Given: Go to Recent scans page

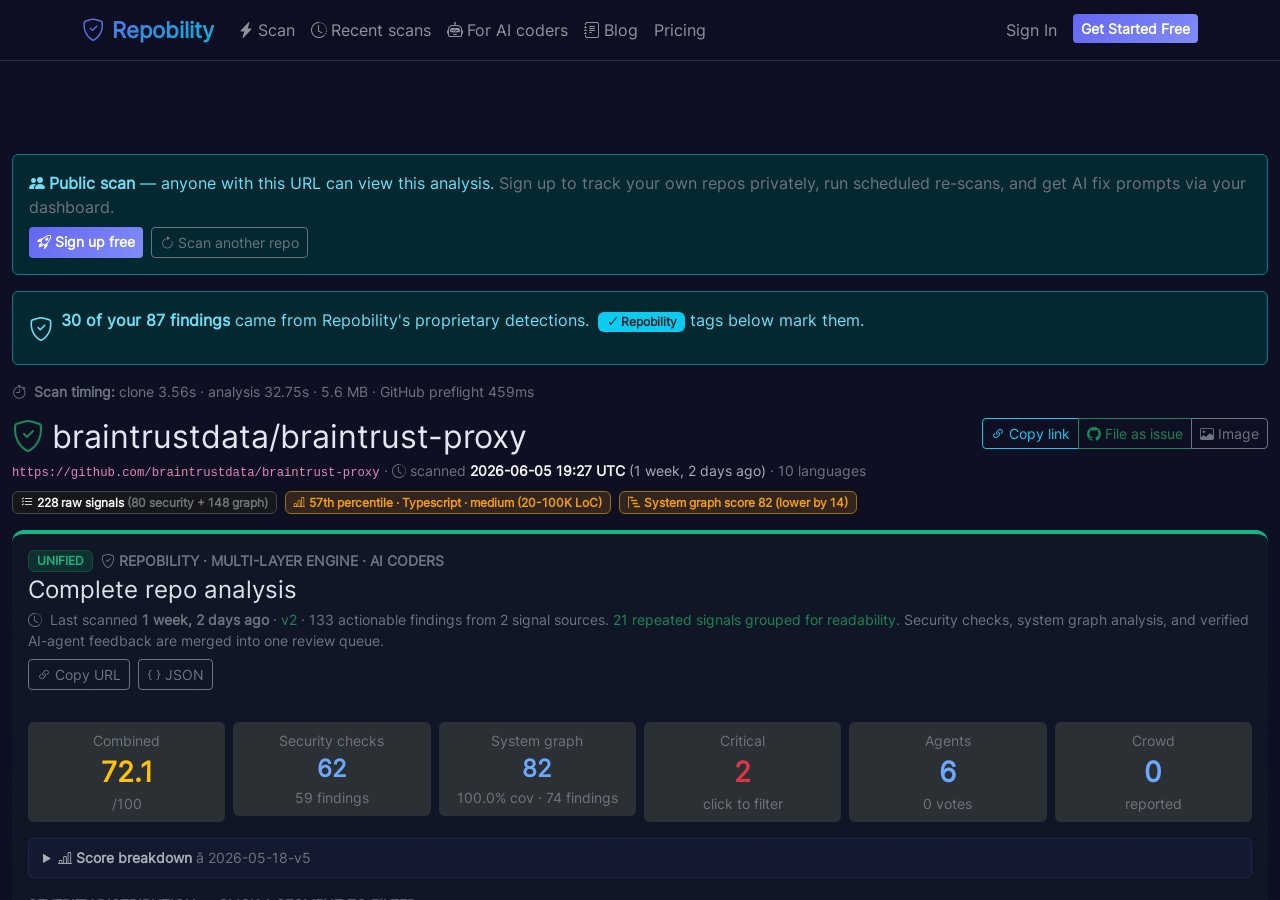Looking at the screenshot, I should [371, 30].
